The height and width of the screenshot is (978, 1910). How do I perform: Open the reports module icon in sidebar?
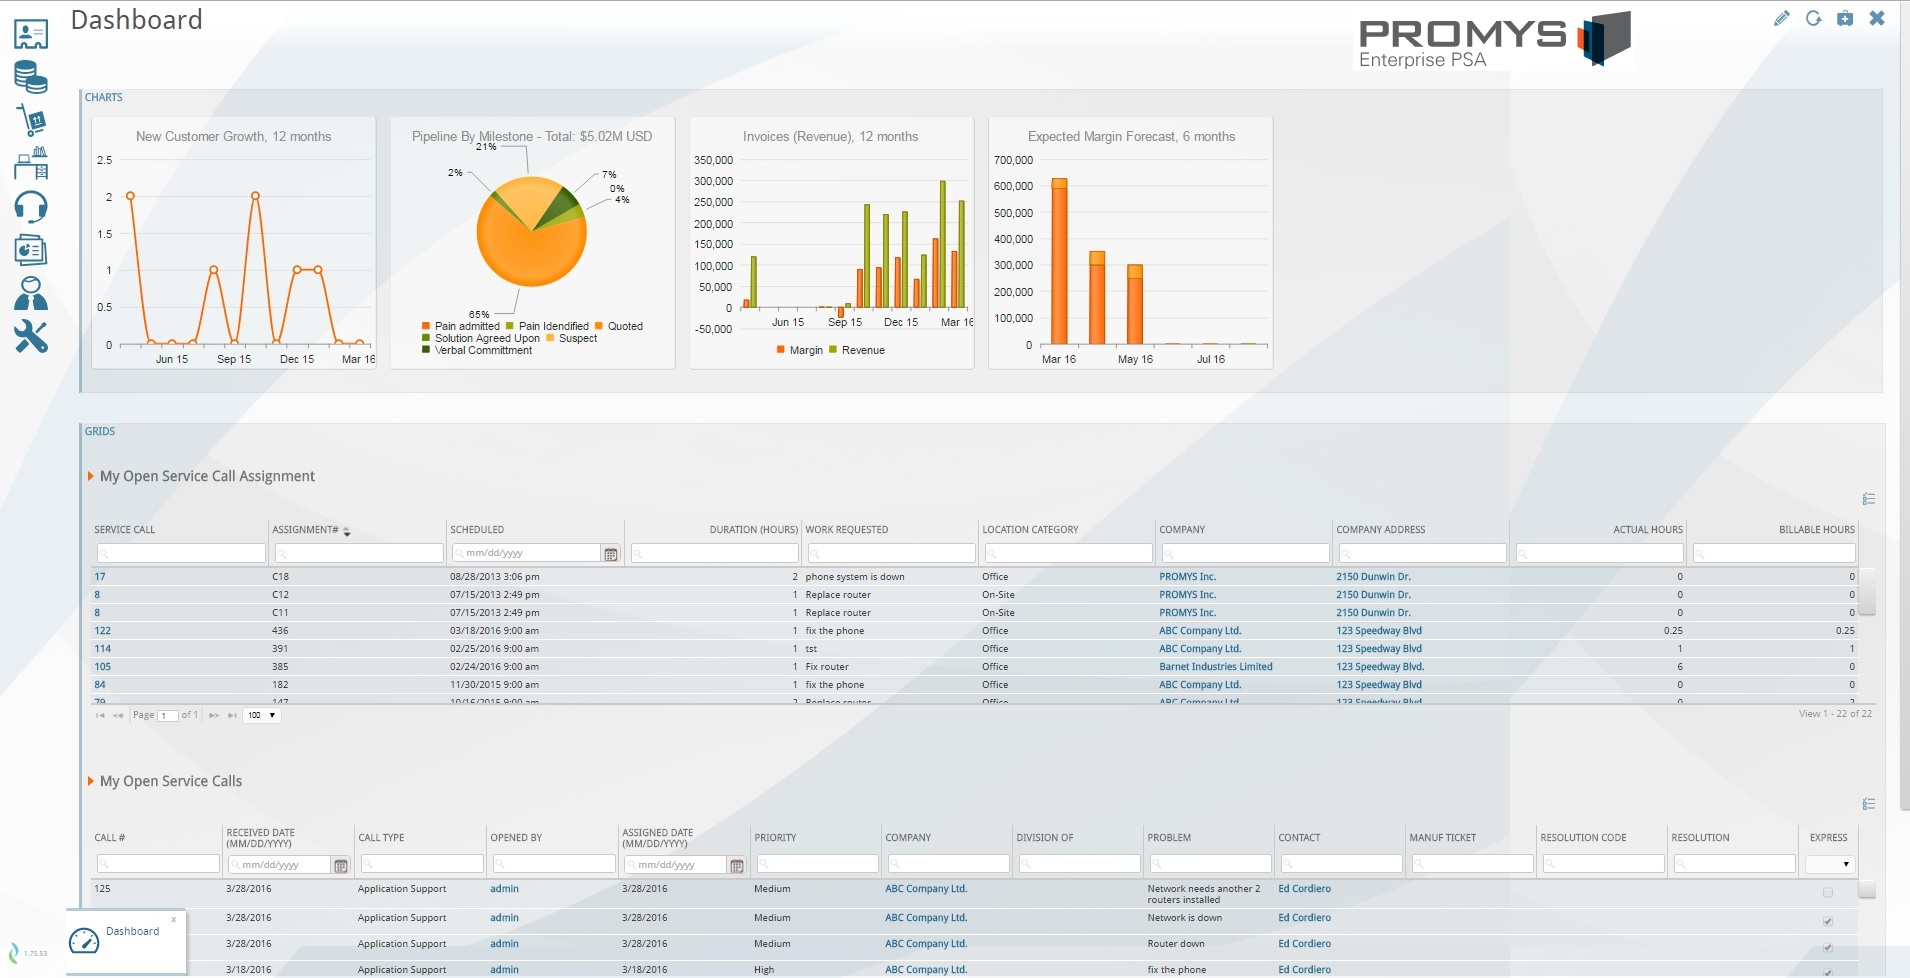31,249
